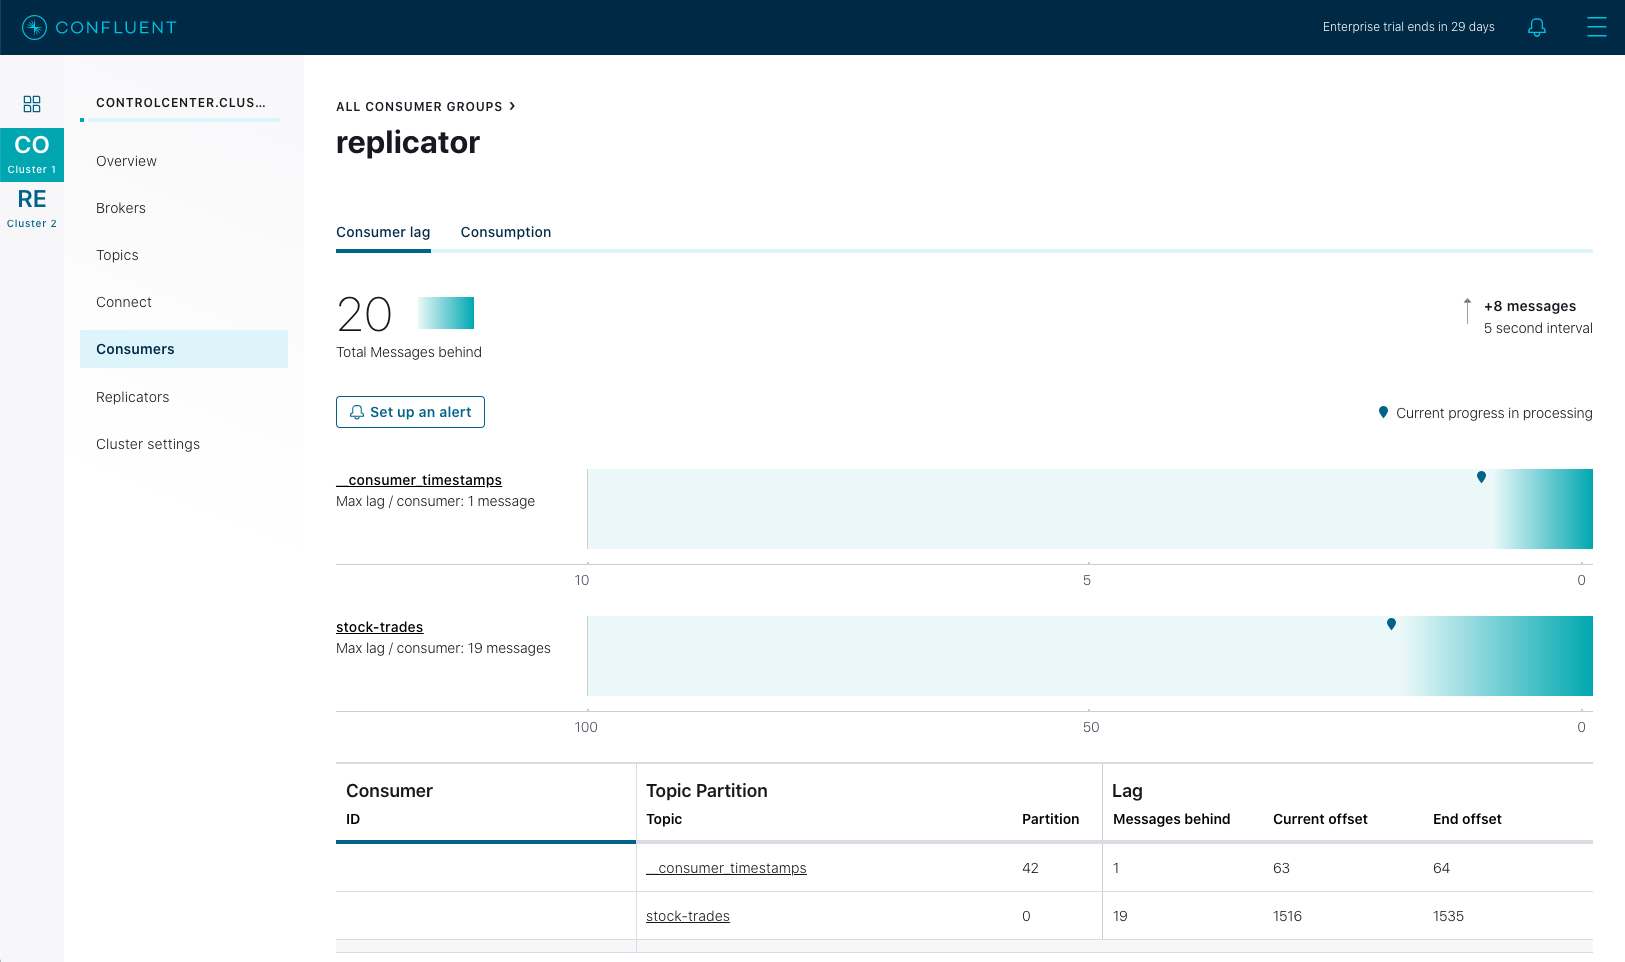Open __consumer_timestamps in the table
The image size is (1625, 962).
point(726,868)
